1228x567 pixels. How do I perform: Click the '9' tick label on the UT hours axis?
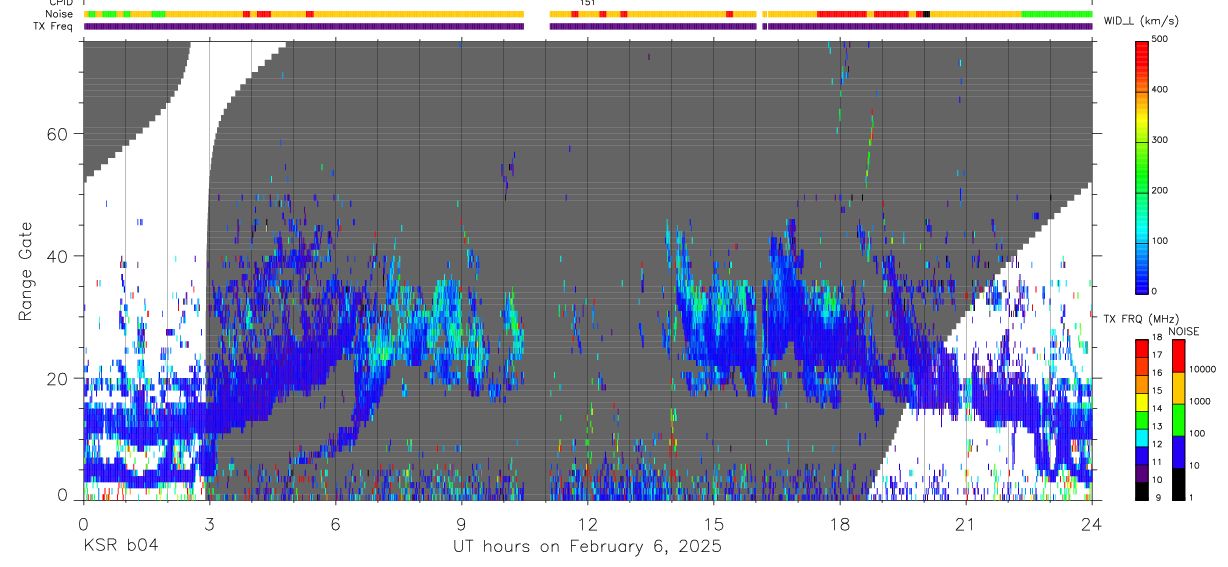461,523
